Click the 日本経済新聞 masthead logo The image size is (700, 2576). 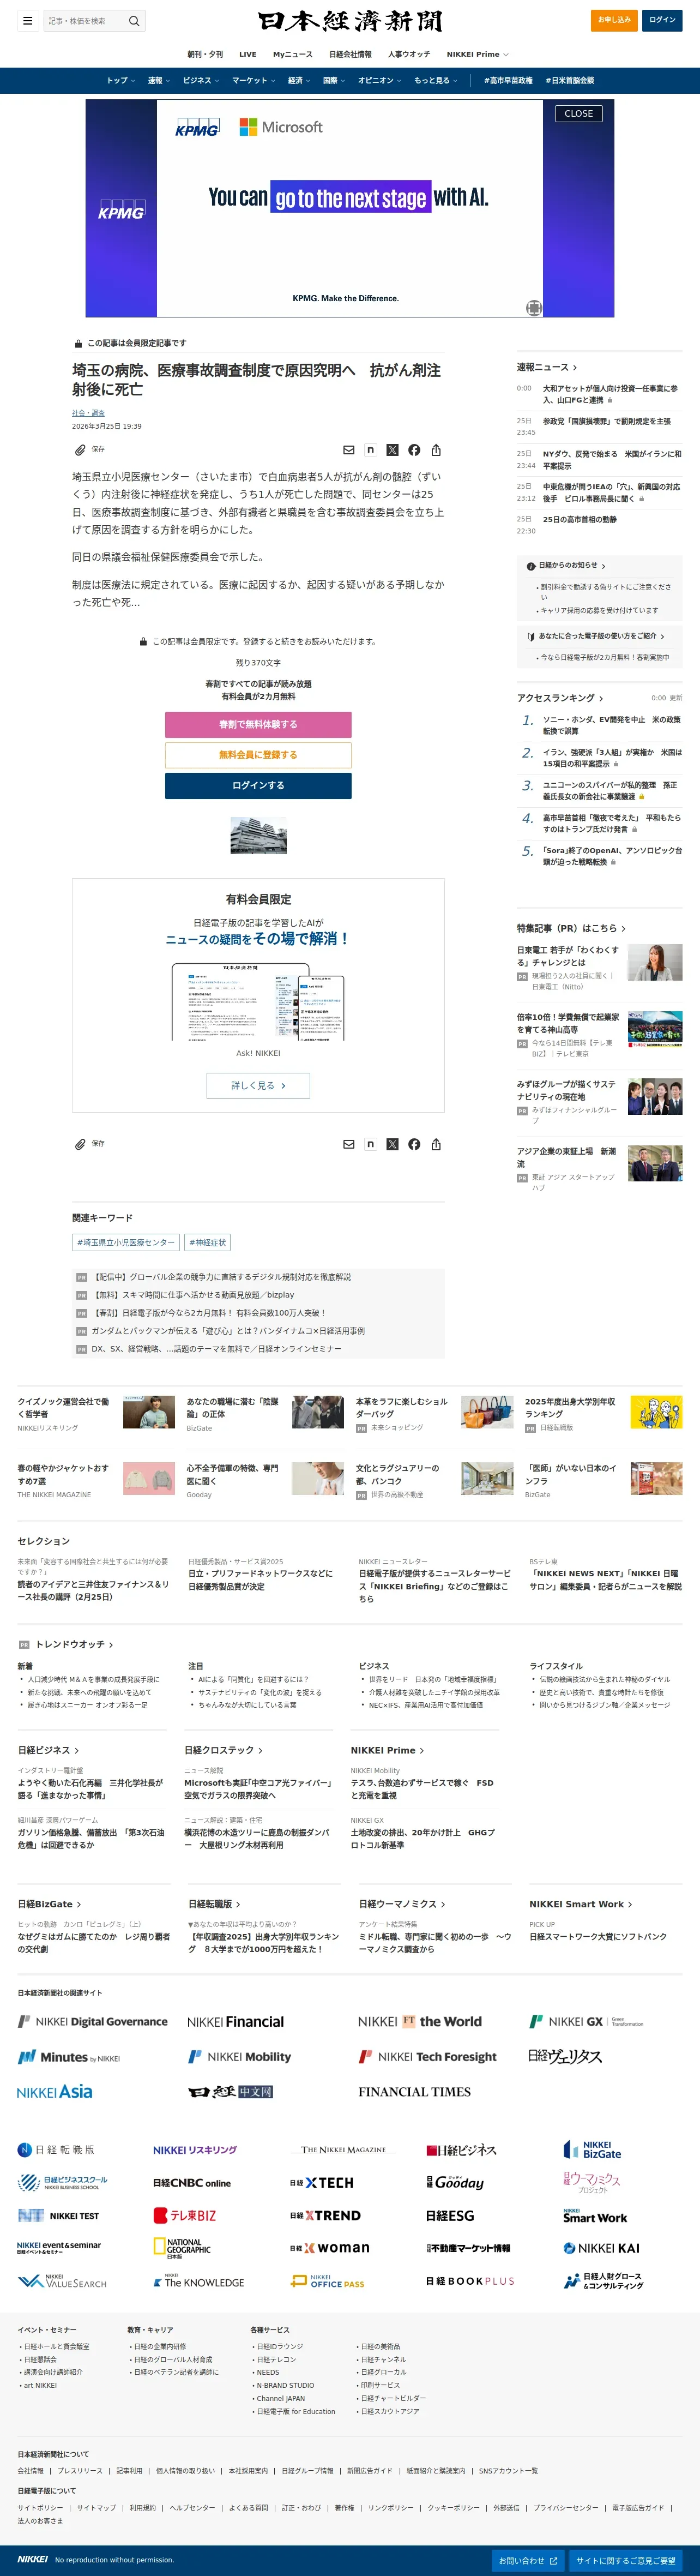click(x=350, y=20)
